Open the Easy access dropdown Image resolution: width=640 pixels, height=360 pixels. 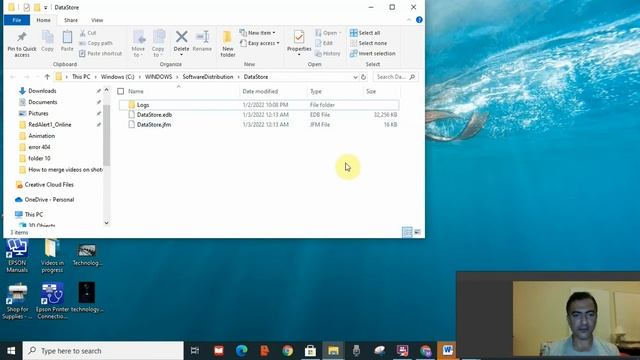[260, 43]
